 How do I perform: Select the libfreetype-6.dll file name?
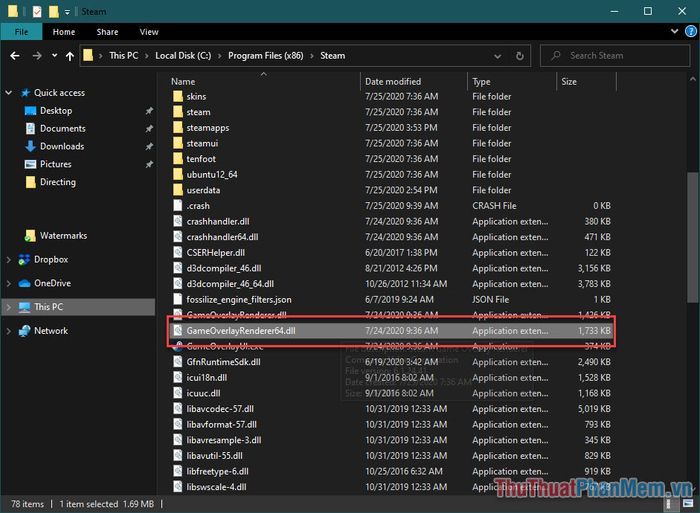pos(217,471)
